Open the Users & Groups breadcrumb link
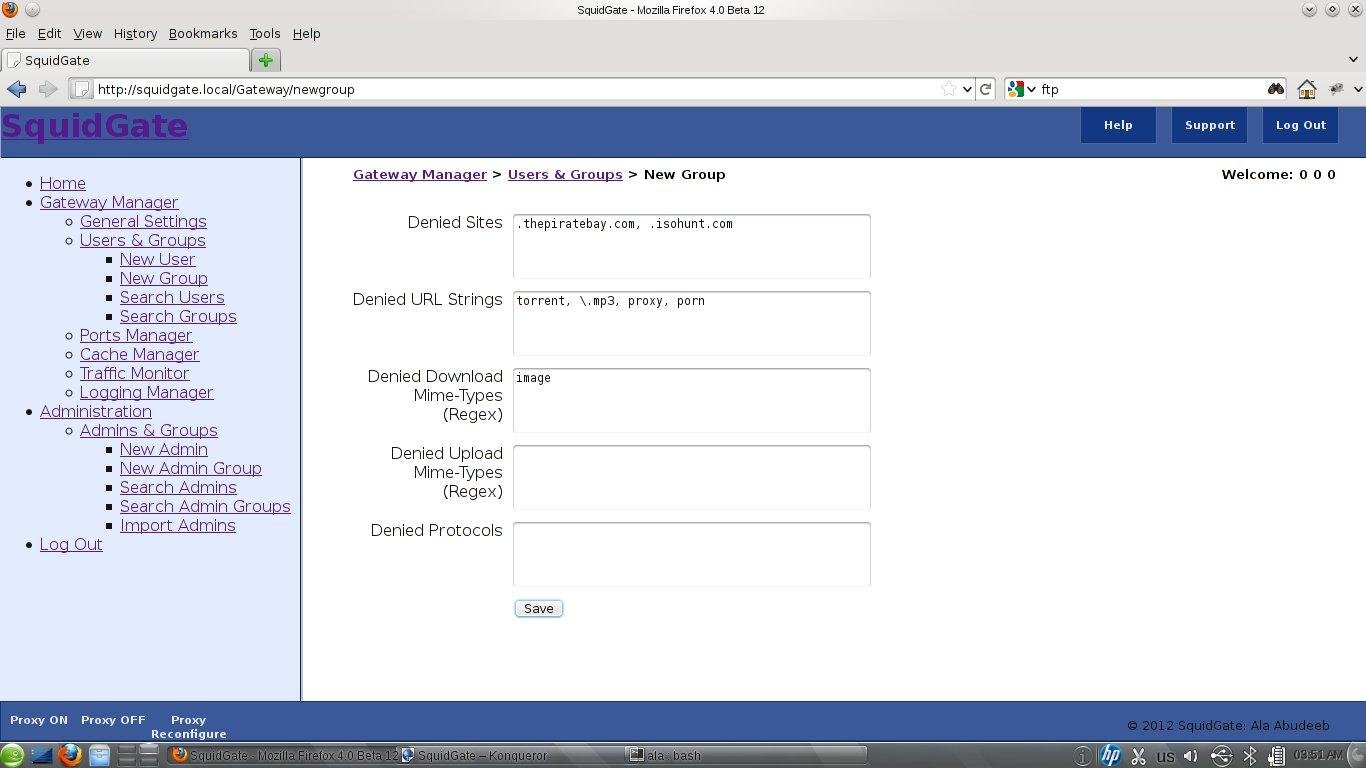The width and height of the screenshot is (1366, 768). (x=565, y=174)
